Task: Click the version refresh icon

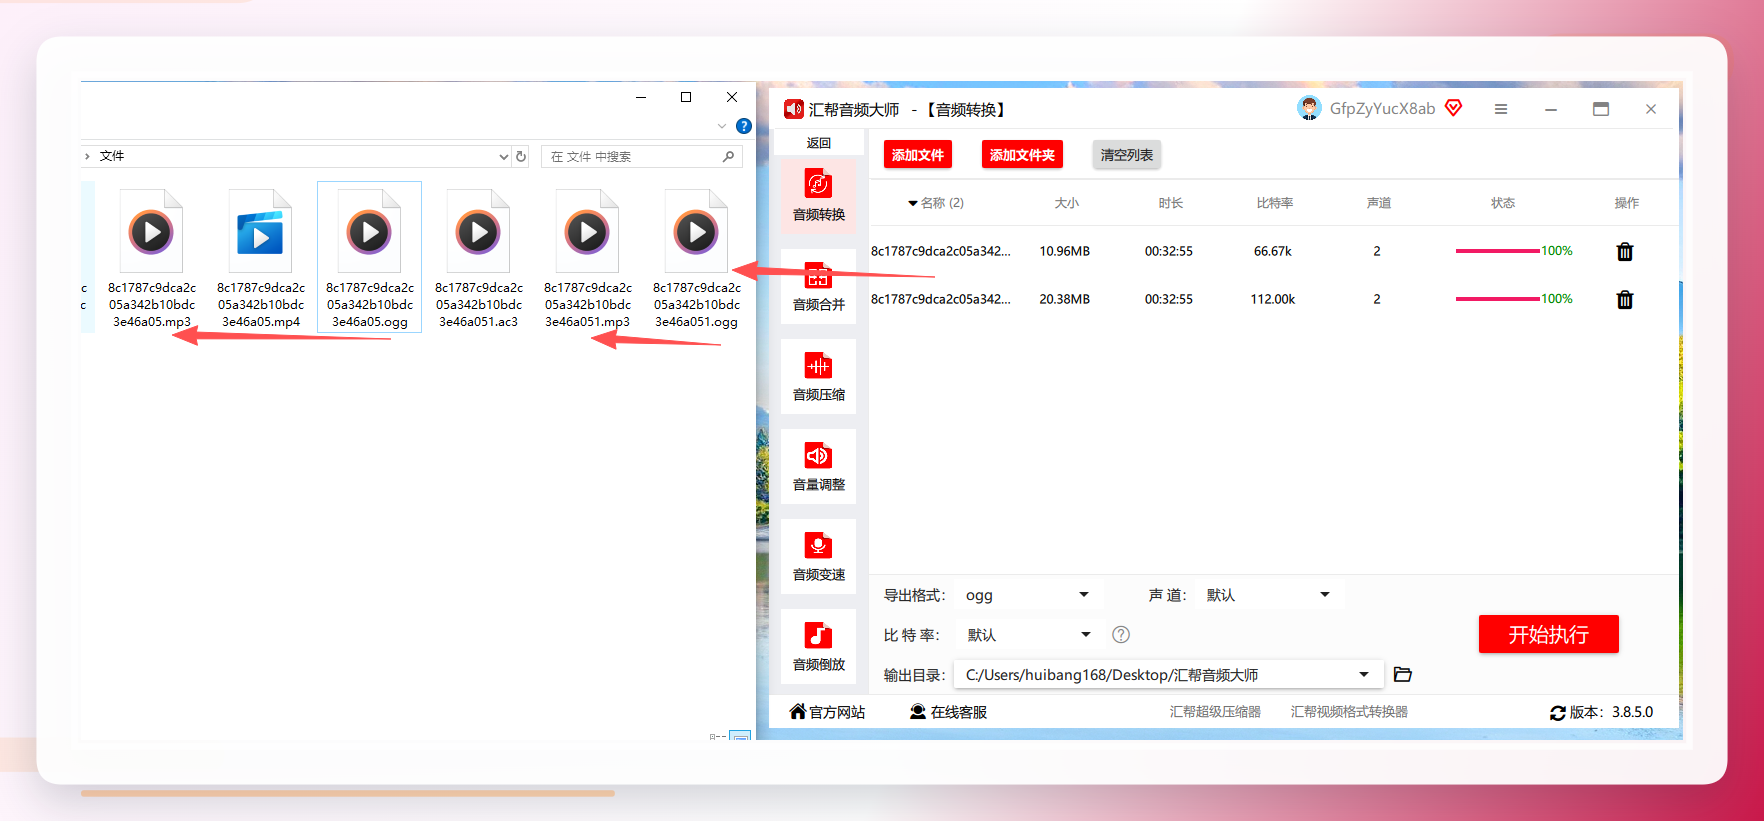Action: 1557,713
